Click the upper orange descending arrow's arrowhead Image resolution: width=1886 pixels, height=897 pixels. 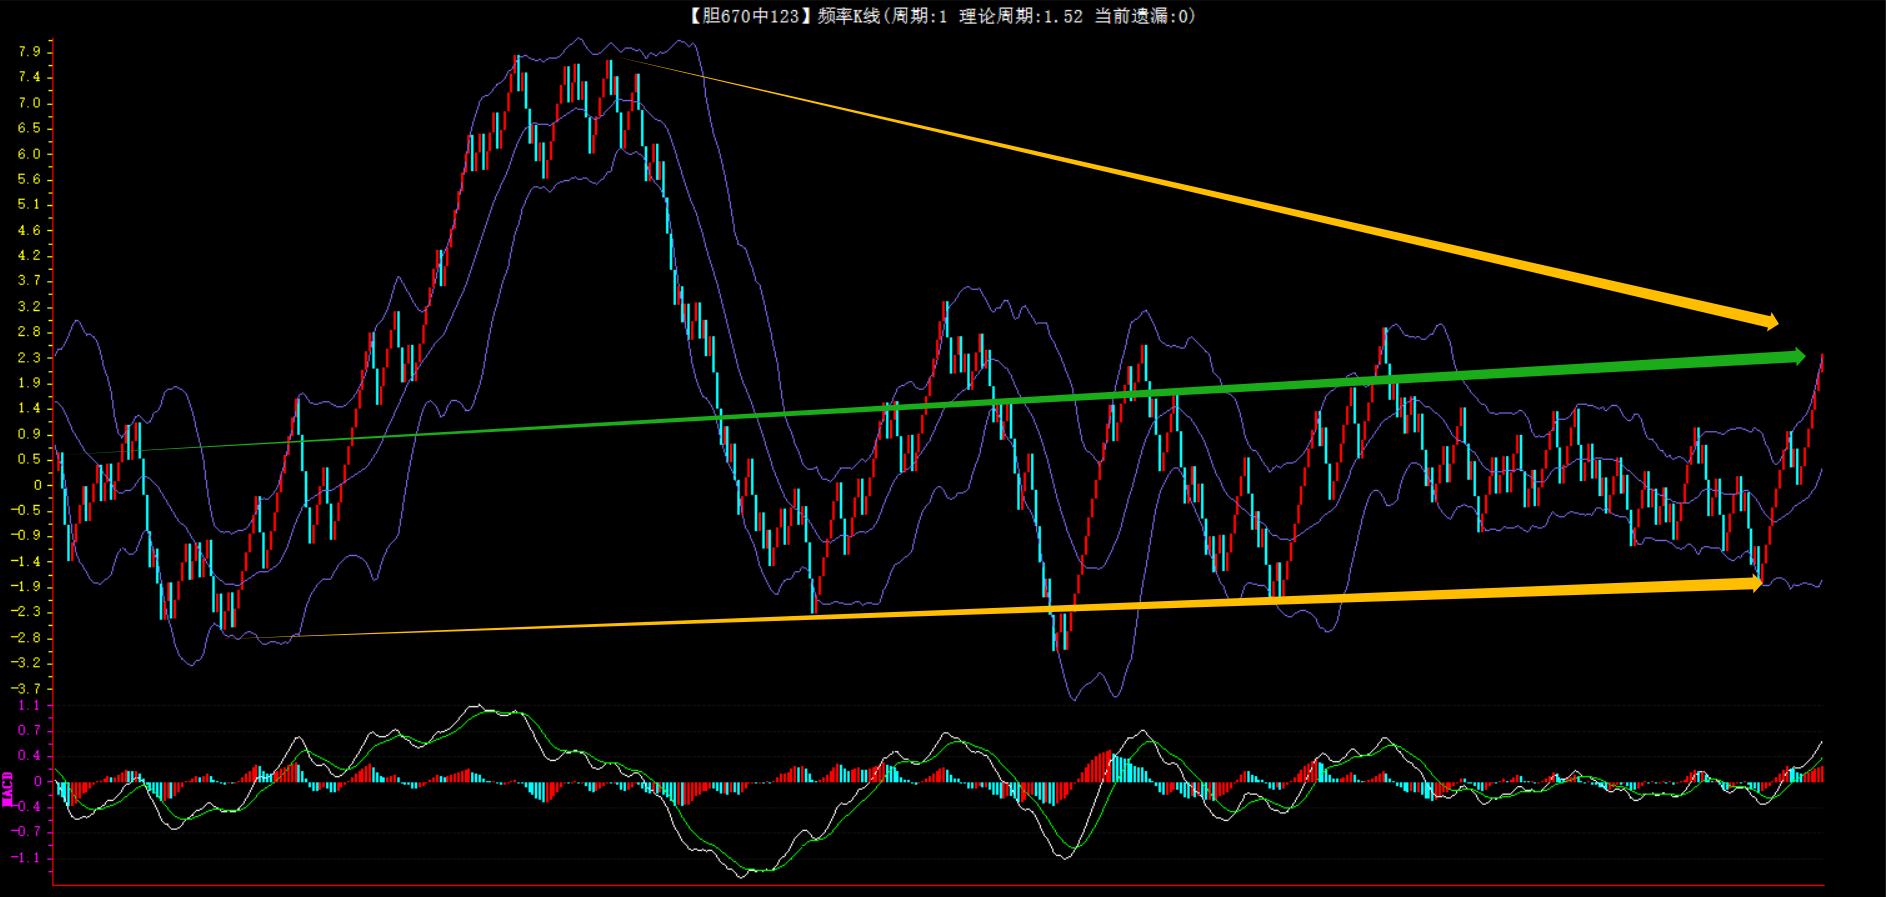(x=1770, y=321)
